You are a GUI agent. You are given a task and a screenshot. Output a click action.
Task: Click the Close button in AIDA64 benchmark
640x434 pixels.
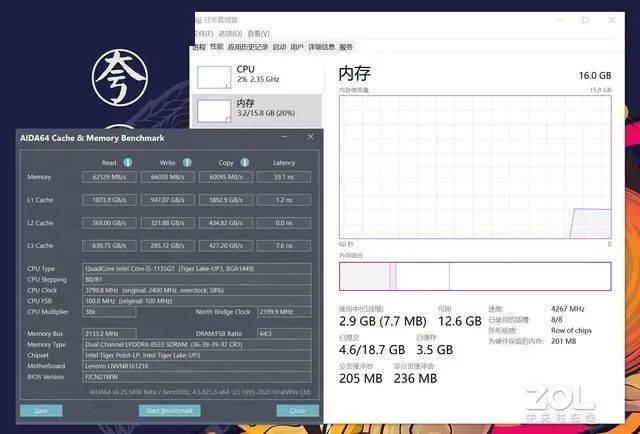tap(298, 410)
